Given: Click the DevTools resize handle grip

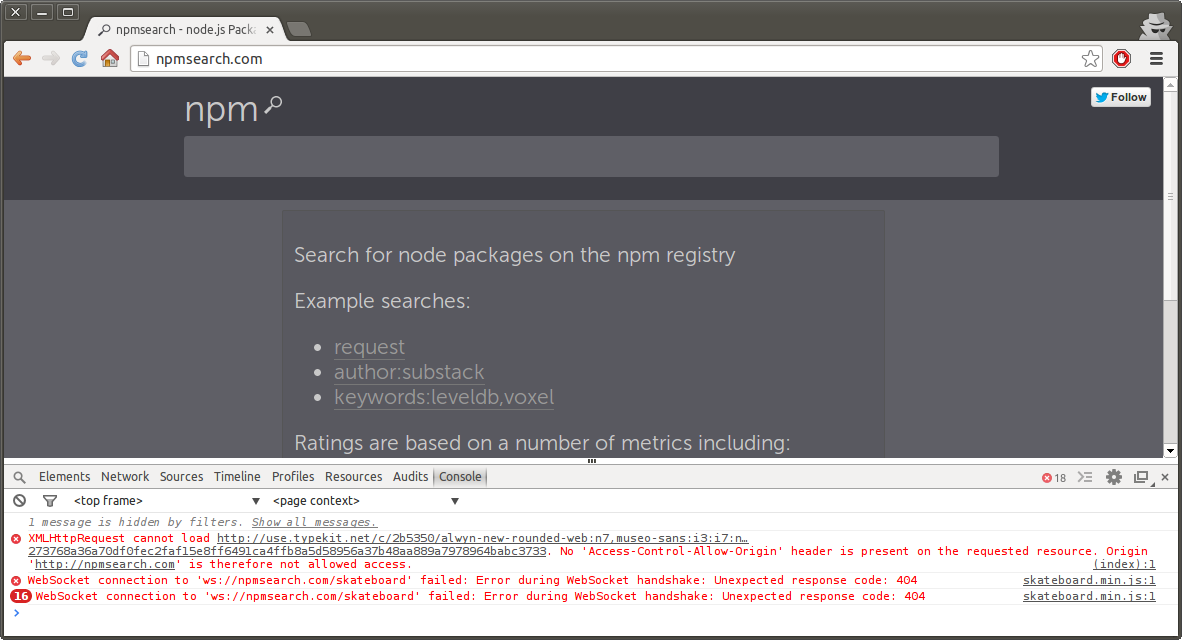Looking at the screenshot, I should pos(592,461).
